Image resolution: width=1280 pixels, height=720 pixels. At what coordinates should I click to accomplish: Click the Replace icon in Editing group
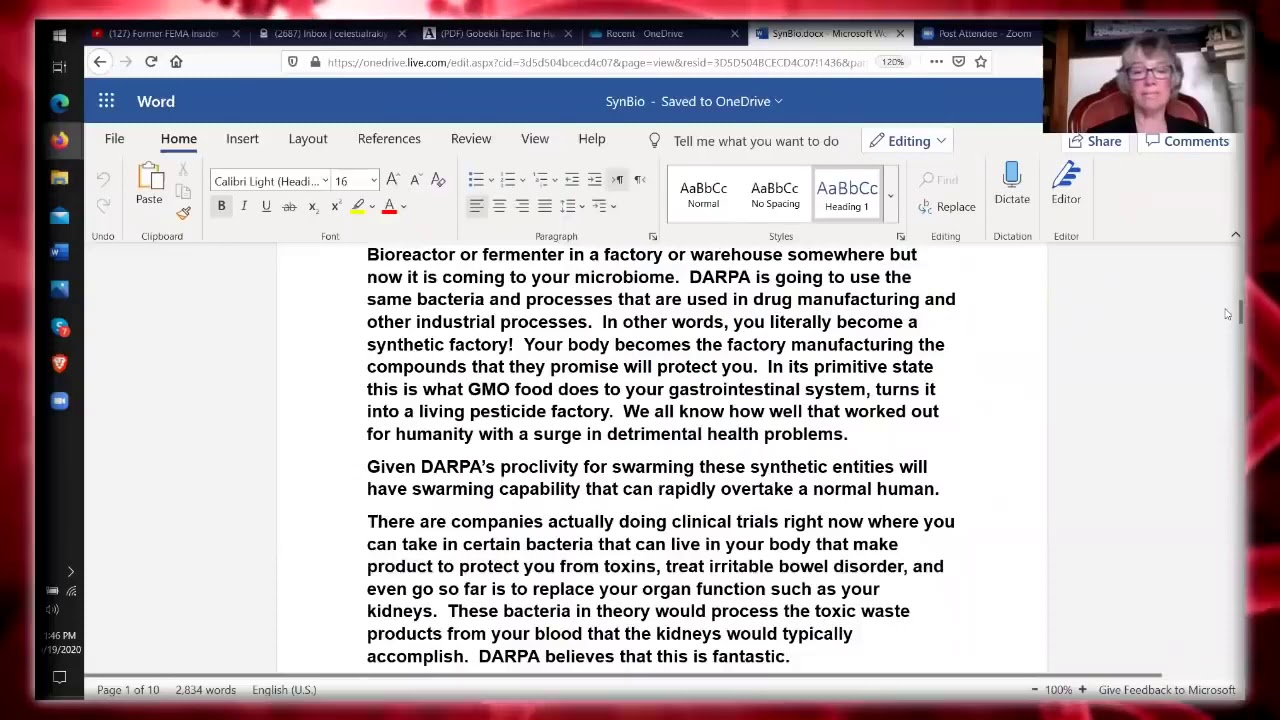(926, 207)
